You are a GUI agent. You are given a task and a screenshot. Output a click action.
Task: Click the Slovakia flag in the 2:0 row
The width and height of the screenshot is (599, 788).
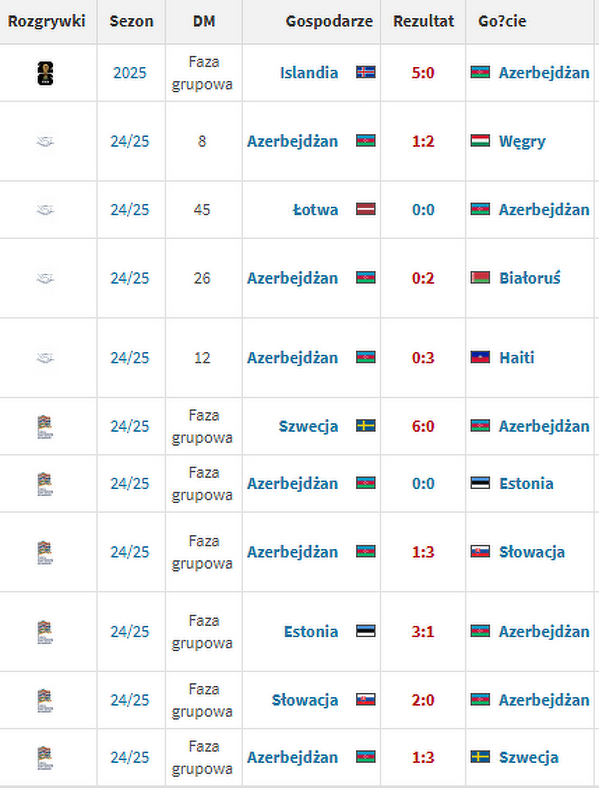click(x=366, y=700)
